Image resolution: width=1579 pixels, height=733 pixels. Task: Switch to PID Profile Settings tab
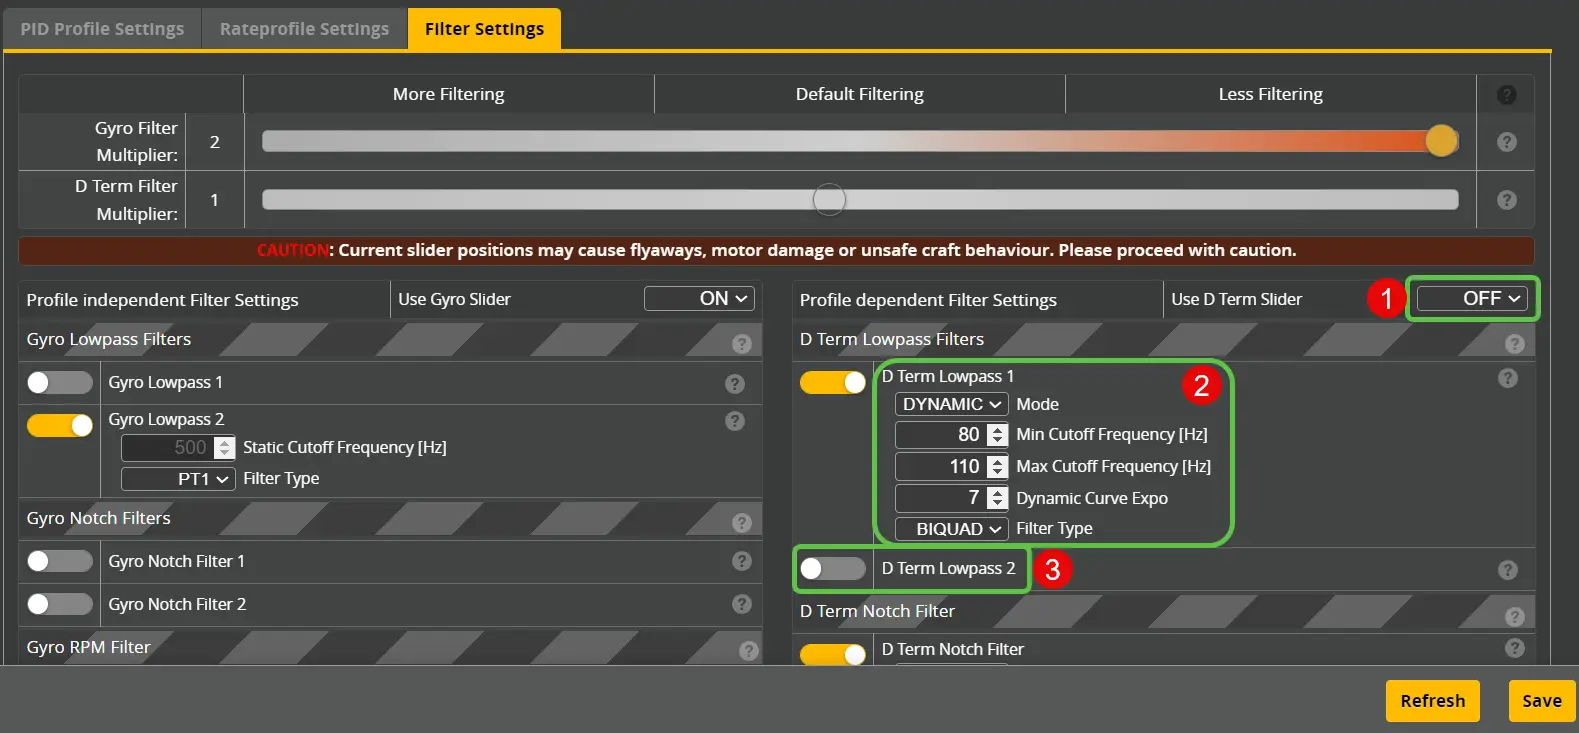tap(102, 29)
